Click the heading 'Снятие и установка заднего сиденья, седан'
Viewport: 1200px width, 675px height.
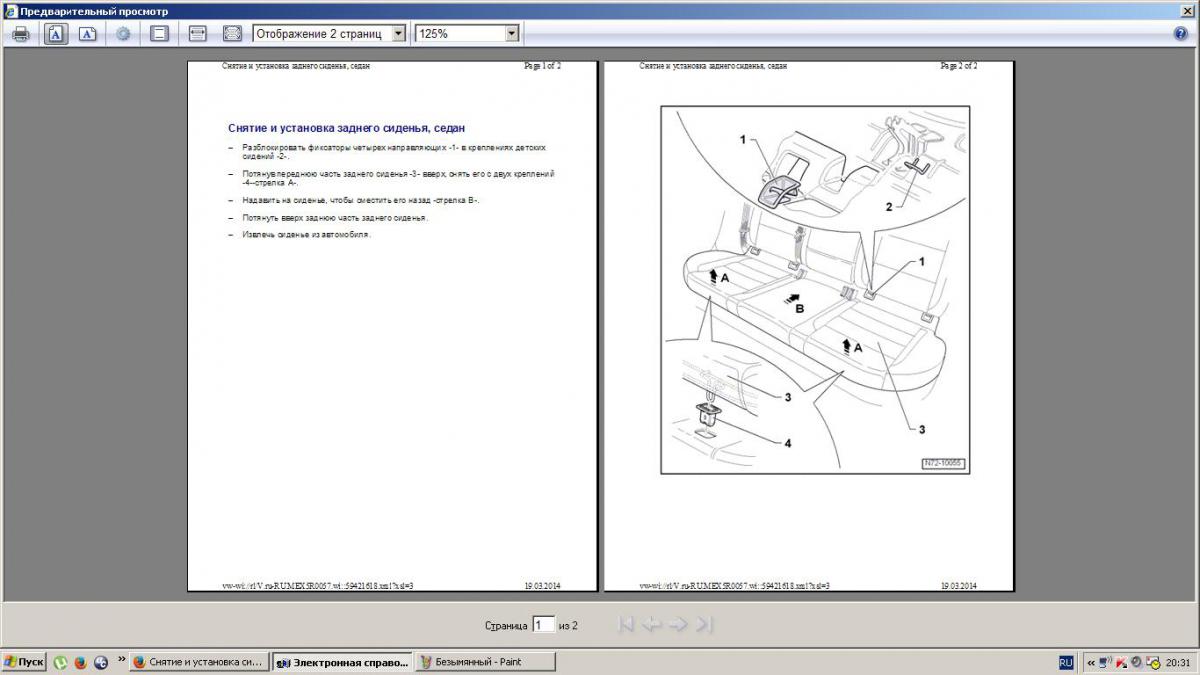pos(346,128)
